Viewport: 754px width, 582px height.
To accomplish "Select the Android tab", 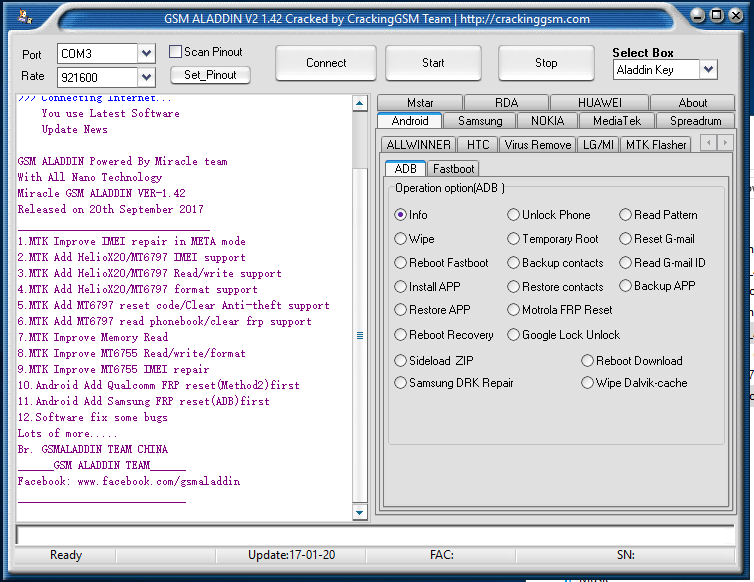I will click(x=410, y=121).
